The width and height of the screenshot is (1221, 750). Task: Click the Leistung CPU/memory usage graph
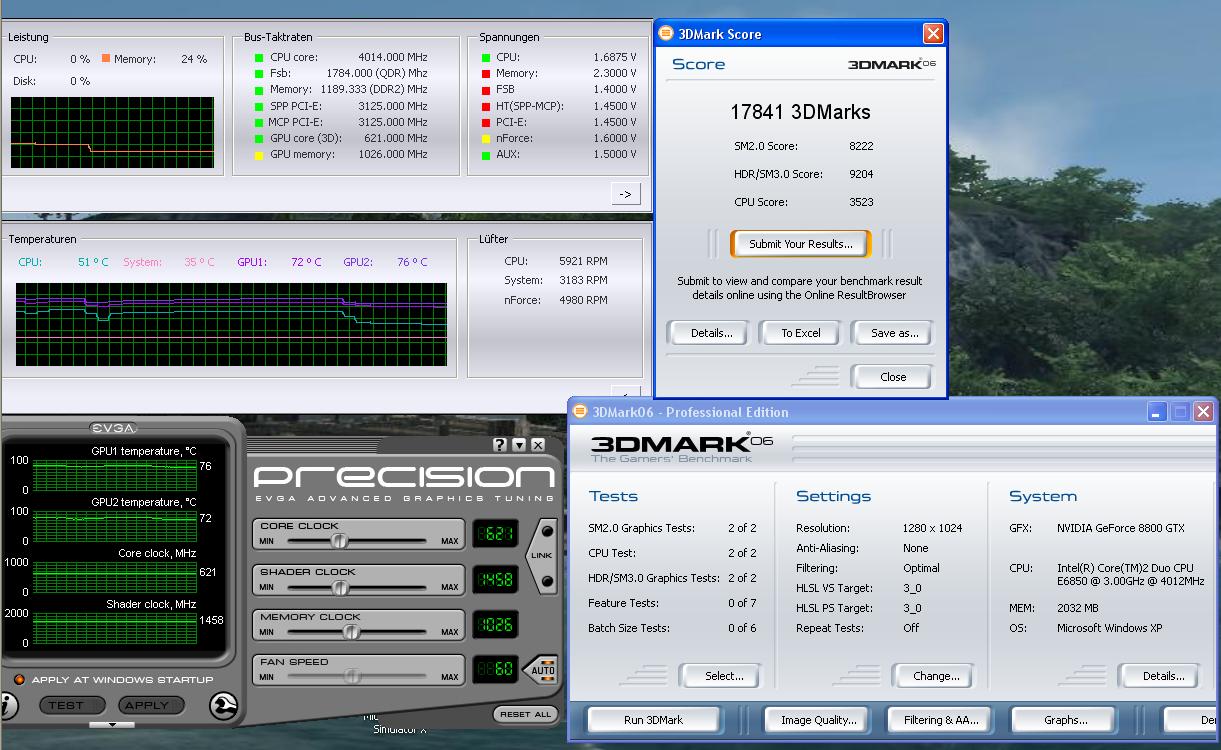112,132
